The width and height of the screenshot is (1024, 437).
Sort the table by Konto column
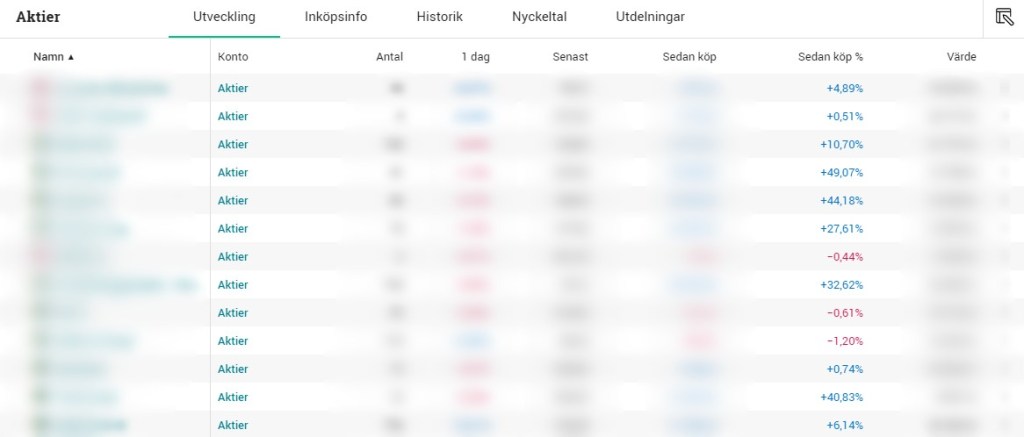(x=233, y=57)
